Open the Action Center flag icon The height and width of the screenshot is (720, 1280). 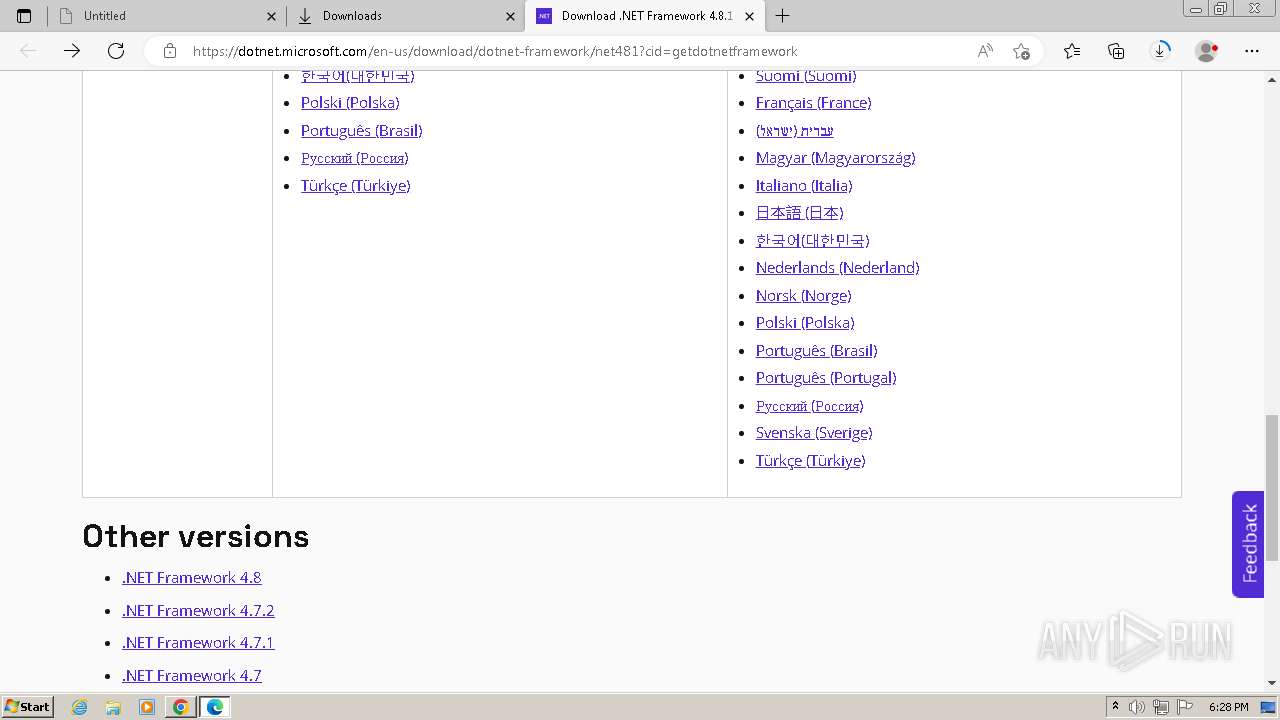(1185, 707)
